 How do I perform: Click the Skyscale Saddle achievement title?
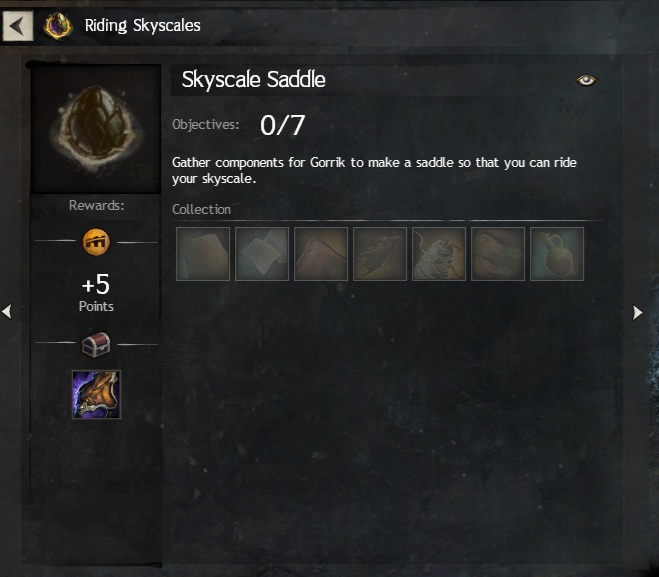[x=253, y=79]
